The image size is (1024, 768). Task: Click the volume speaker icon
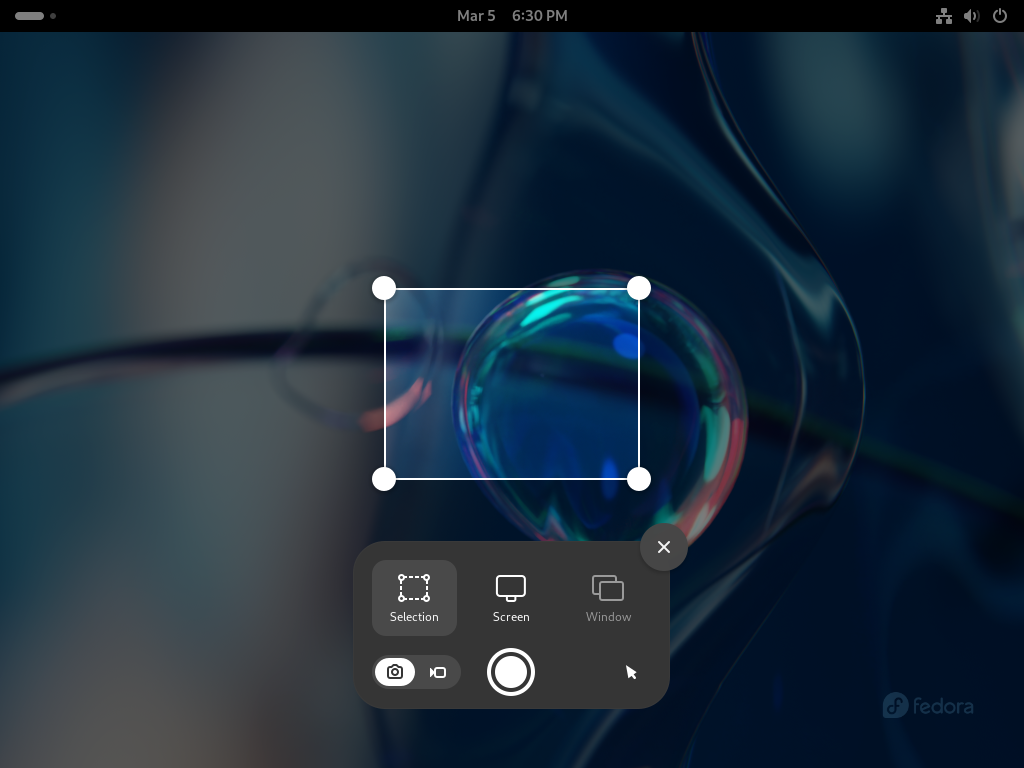click(x=972, y=16)
